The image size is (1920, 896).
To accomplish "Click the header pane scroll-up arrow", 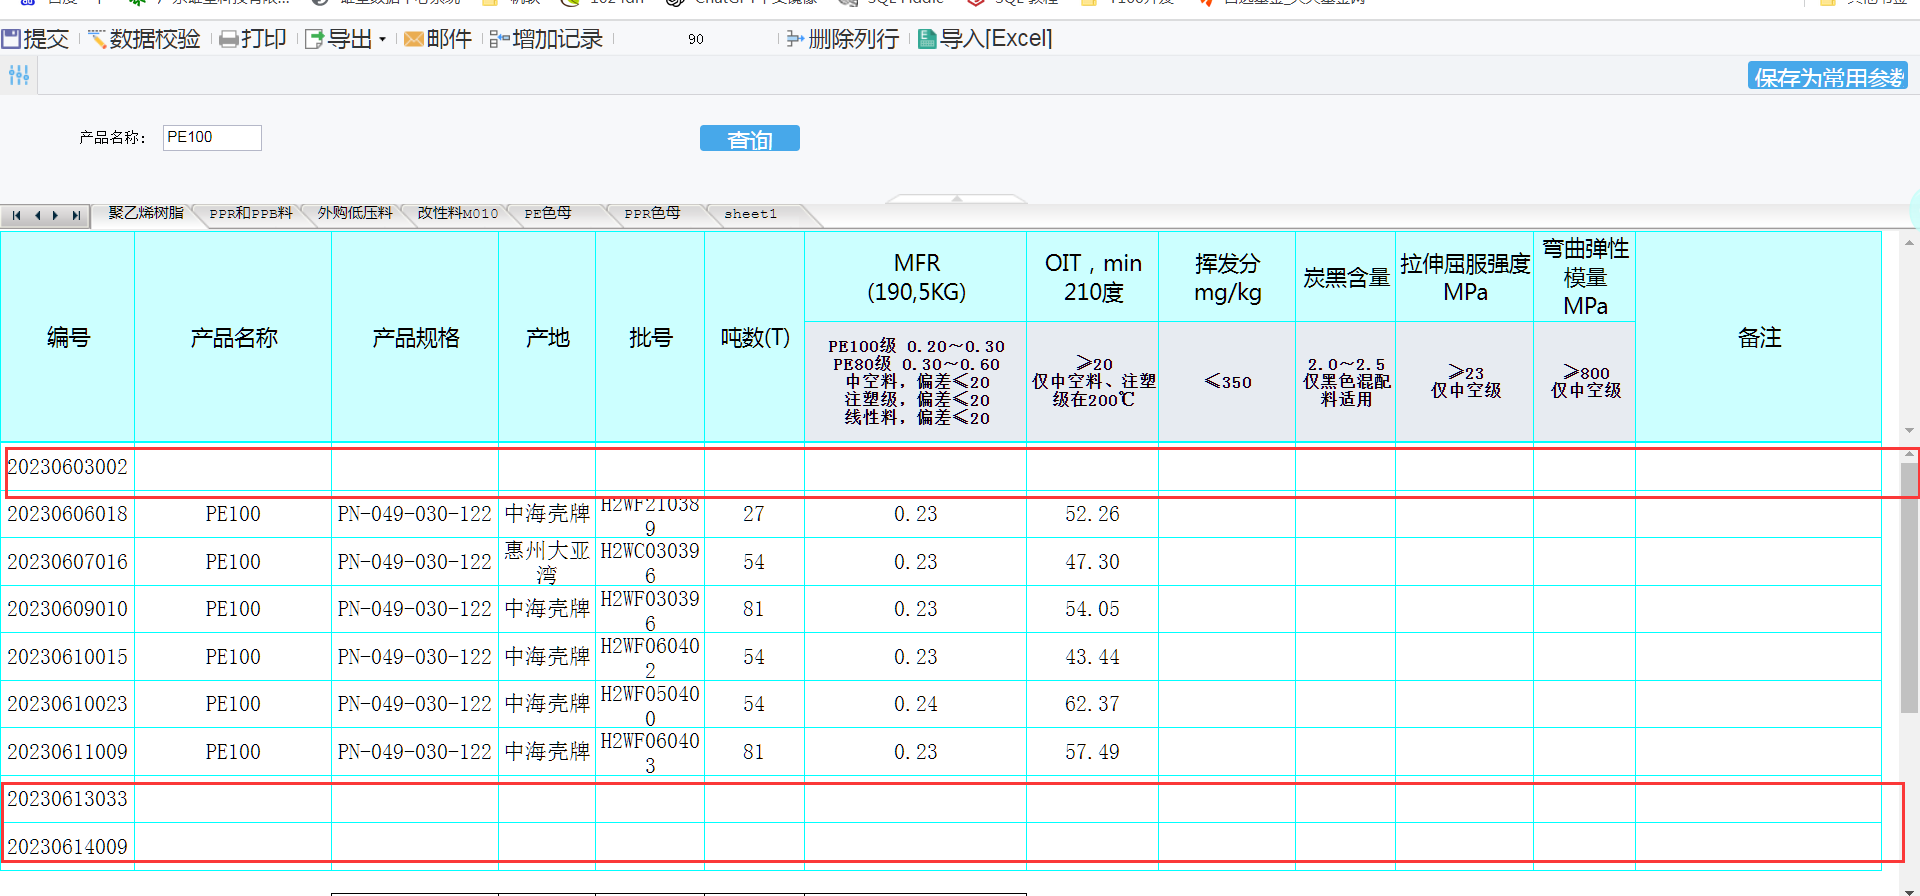I will (x=1909, y=242).
